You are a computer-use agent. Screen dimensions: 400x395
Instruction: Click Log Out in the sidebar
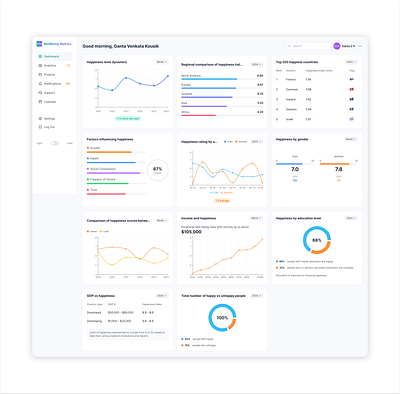click(x=54, y=127)
